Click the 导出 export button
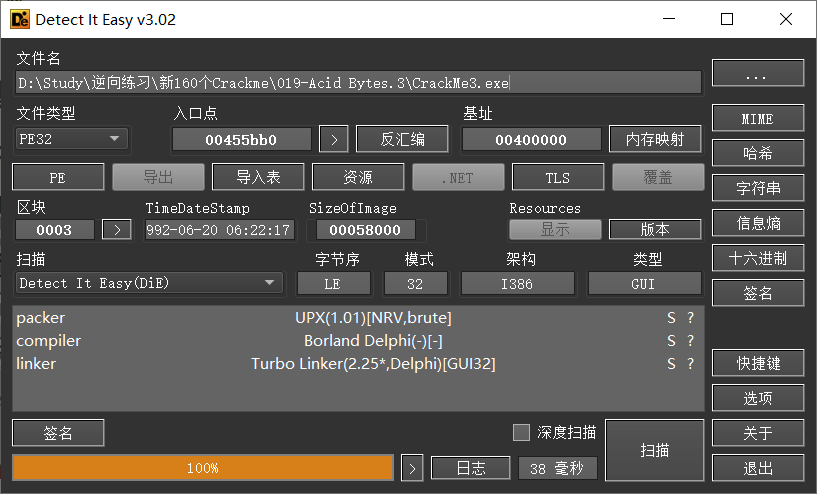Screen dimensions: 817x494 point(158,177)
